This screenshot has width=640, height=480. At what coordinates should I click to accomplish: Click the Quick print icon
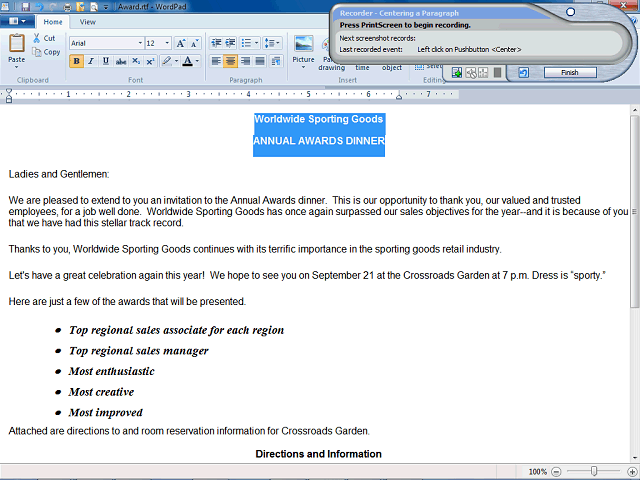coord(67,7)
